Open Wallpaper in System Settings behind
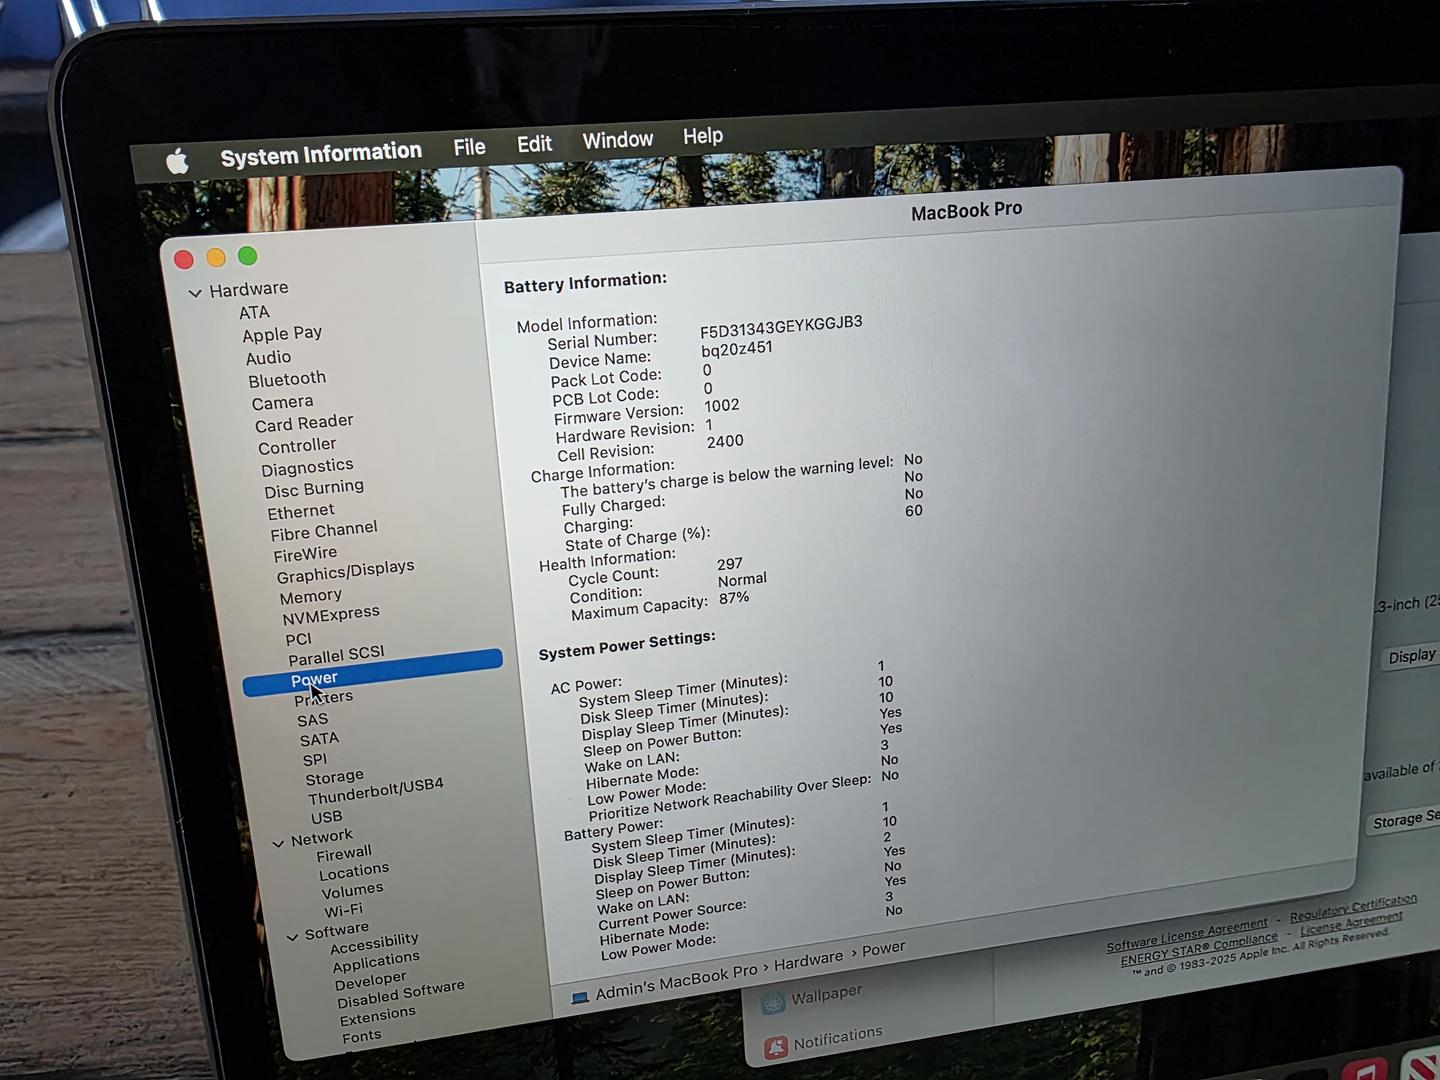The width and height of the screenshot is (1440, 1080). (x=826, y=997)
